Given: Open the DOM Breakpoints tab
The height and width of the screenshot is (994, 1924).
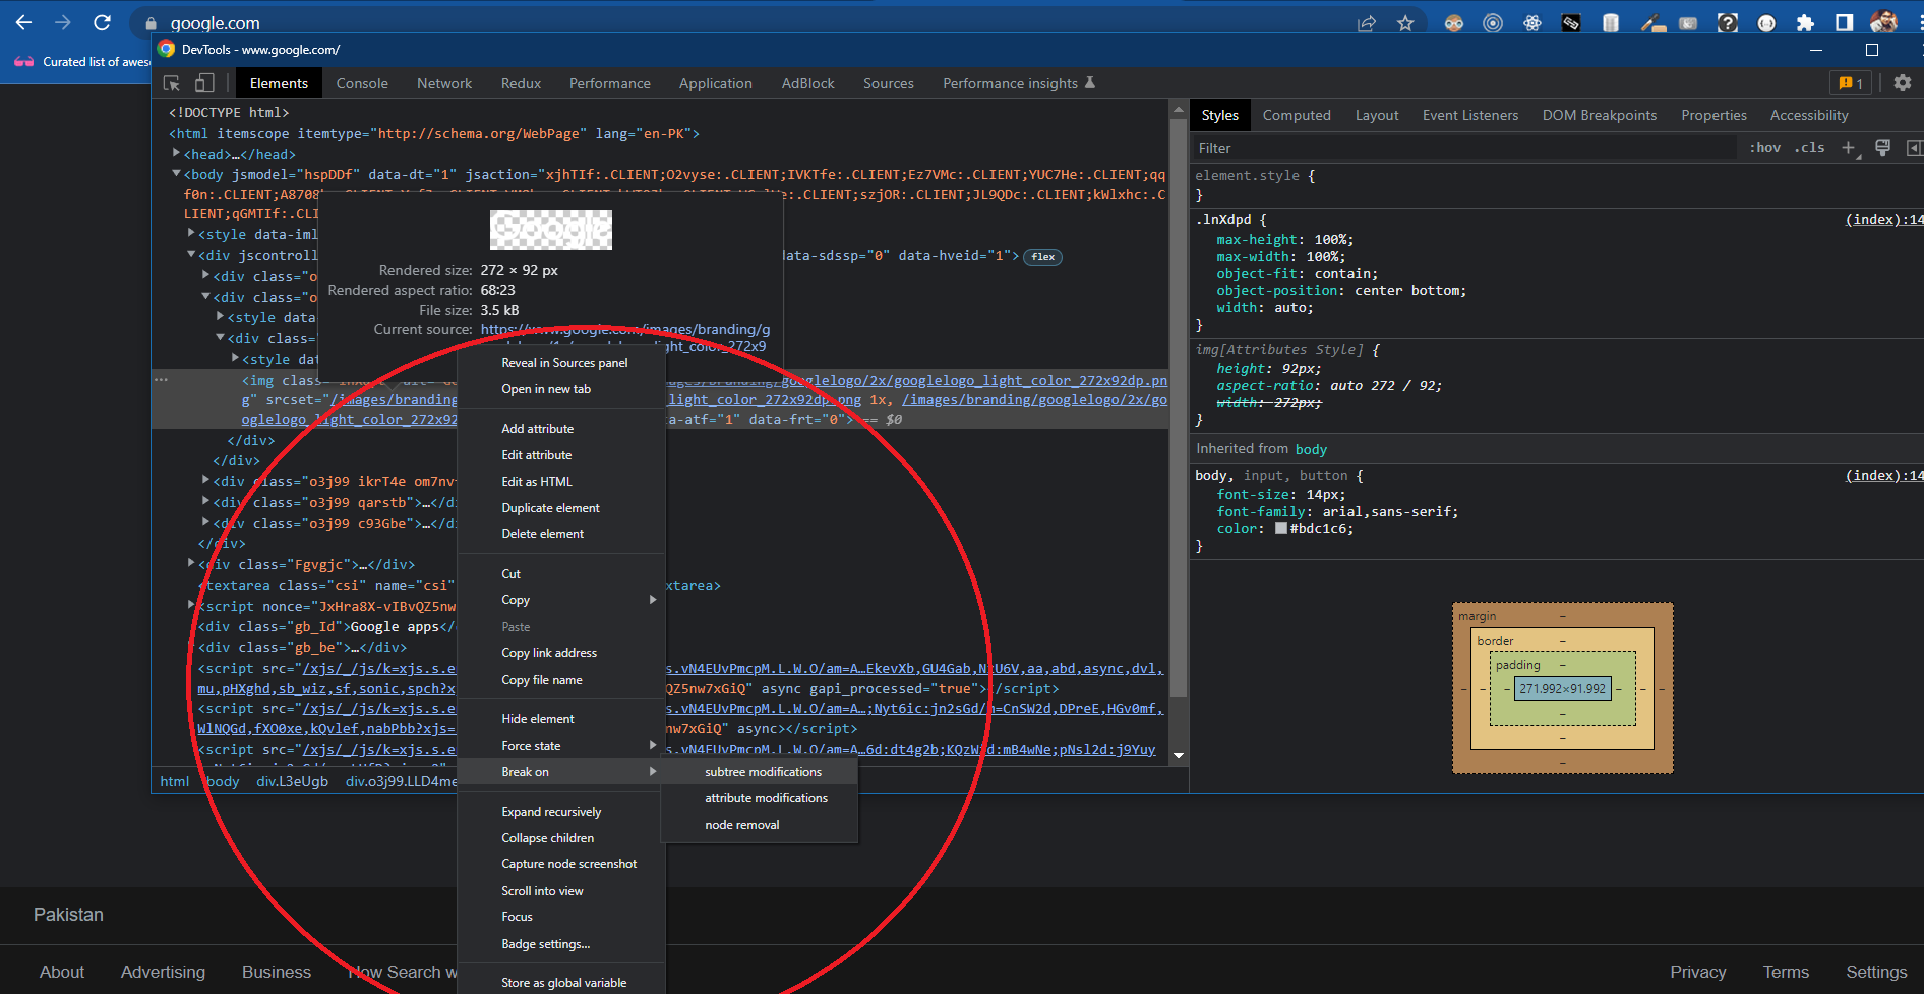Looking at the screenshot, I should [x=1599, y=115].
